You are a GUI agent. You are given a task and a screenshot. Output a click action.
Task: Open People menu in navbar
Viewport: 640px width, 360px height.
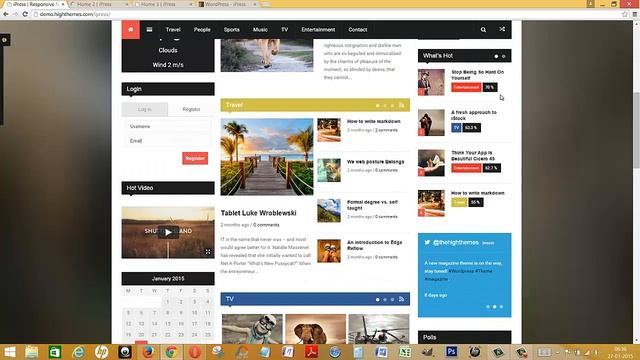pyautogui.click(x=202, y=29)
